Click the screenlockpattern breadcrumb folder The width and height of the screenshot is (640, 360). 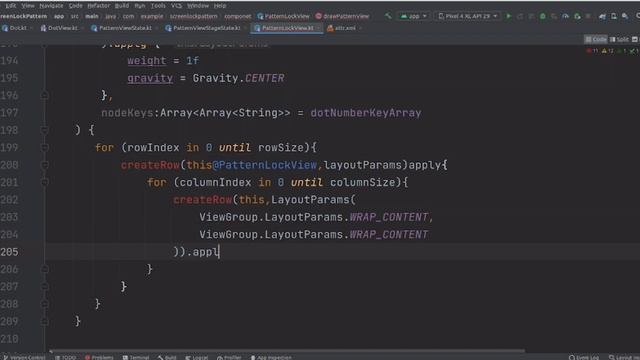click(193, 16)
